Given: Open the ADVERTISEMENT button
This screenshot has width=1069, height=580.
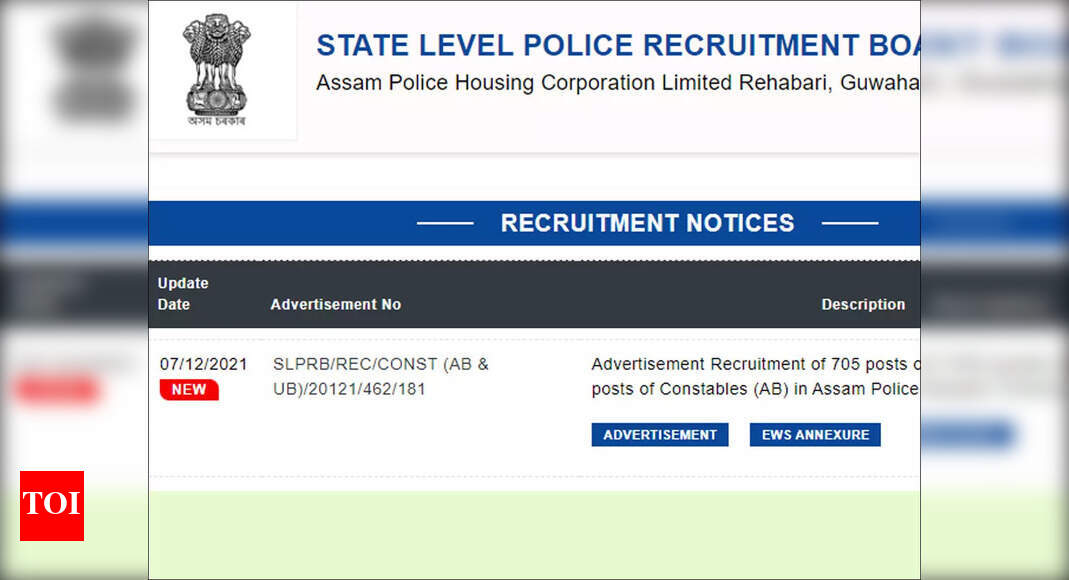Looking at the screenshot, I should pyautogui.click(x=660, y=435).
